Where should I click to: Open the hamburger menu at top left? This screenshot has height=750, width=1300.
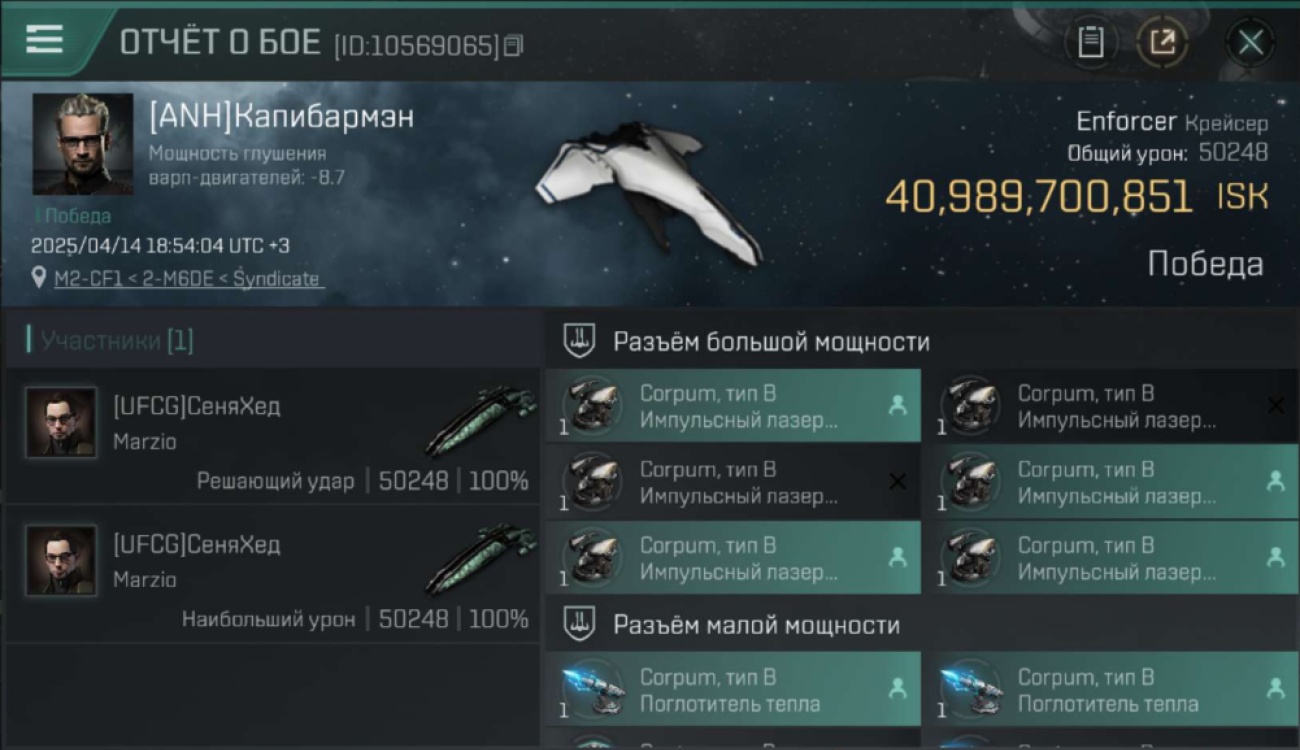tap(44, 40)
